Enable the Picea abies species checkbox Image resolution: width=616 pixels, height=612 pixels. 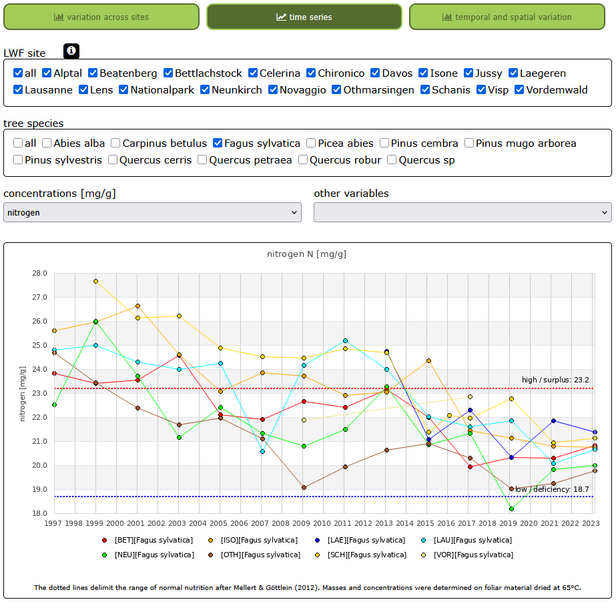tap(313, 143)
